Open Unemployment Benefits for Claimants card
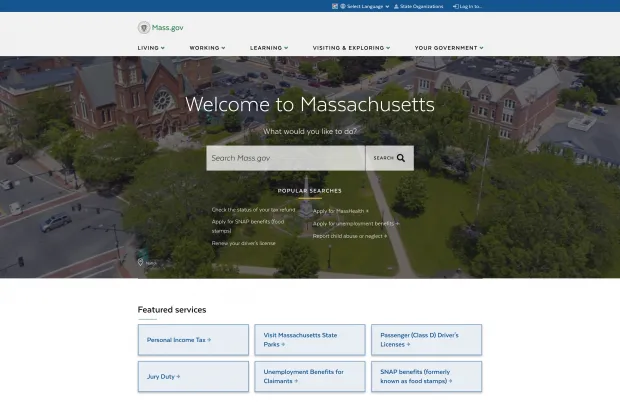The image size is (620, 402). 310,377
